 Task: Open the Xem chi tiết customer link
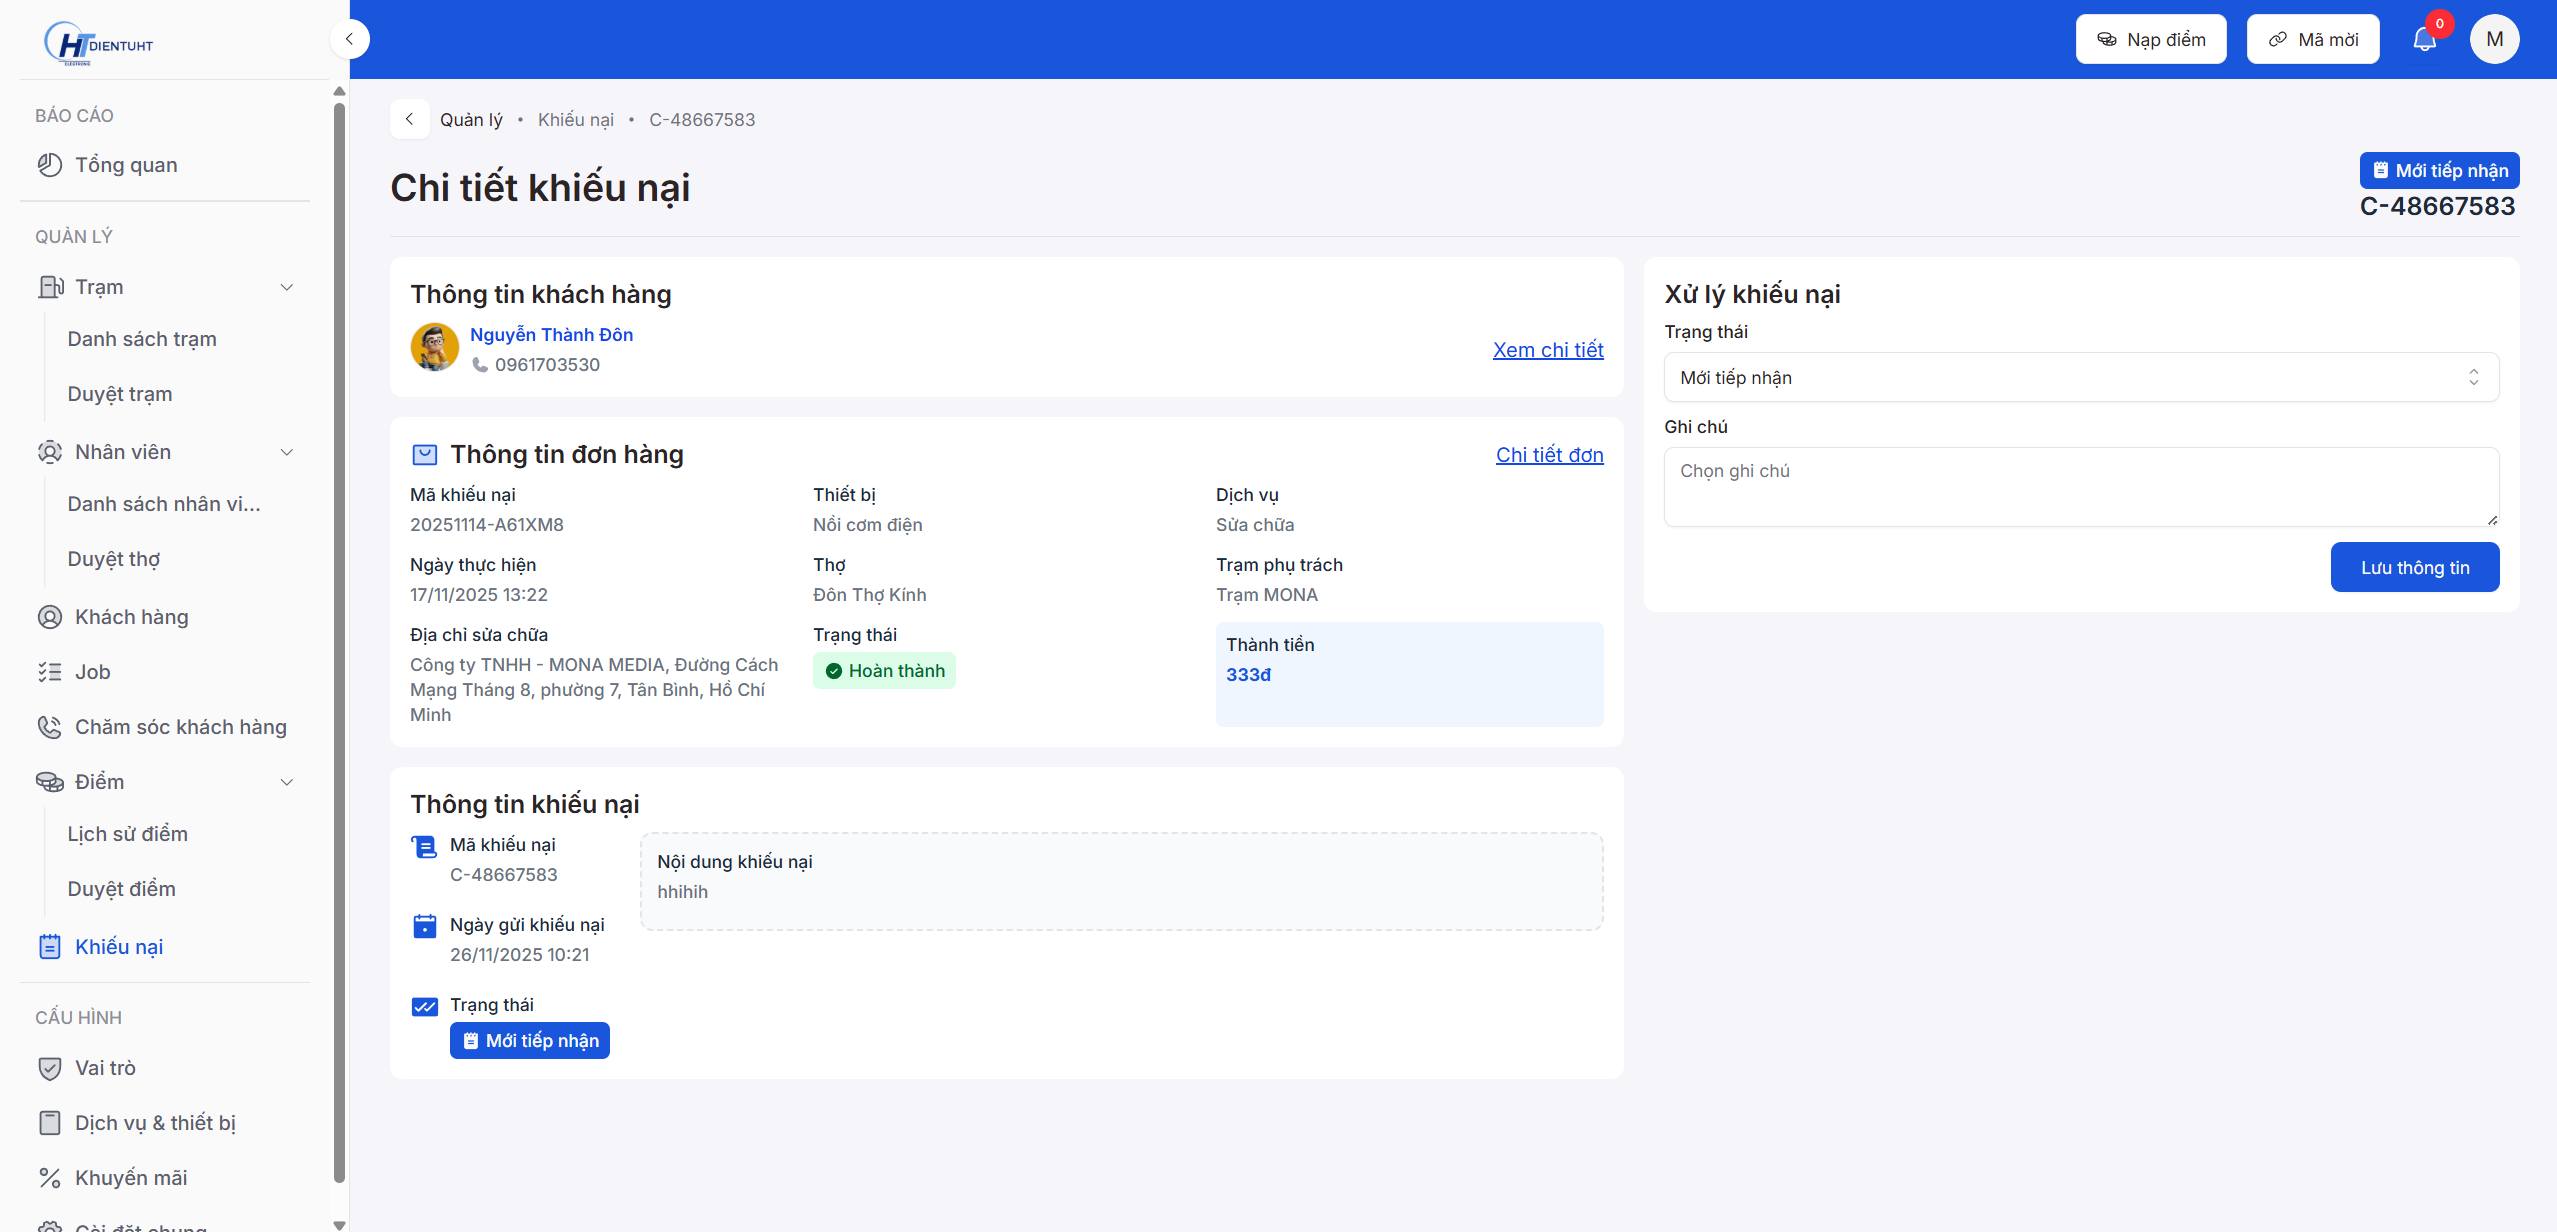tap(1547, 350)
